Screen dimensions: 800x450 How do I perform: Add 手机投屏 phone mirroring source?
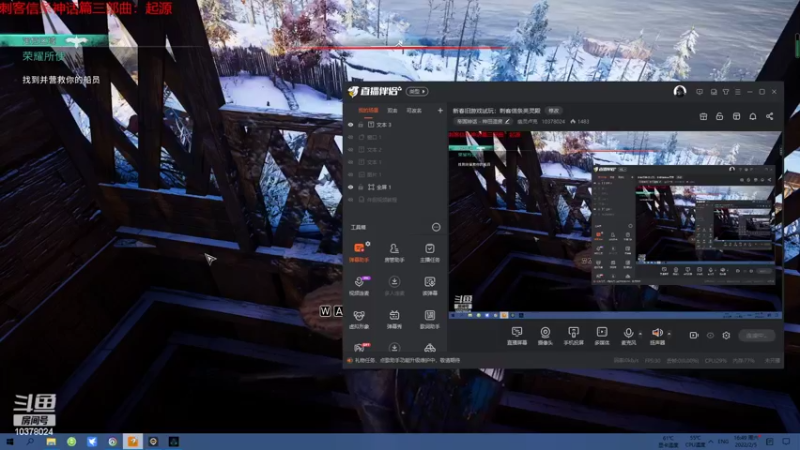tap(573, 336)
